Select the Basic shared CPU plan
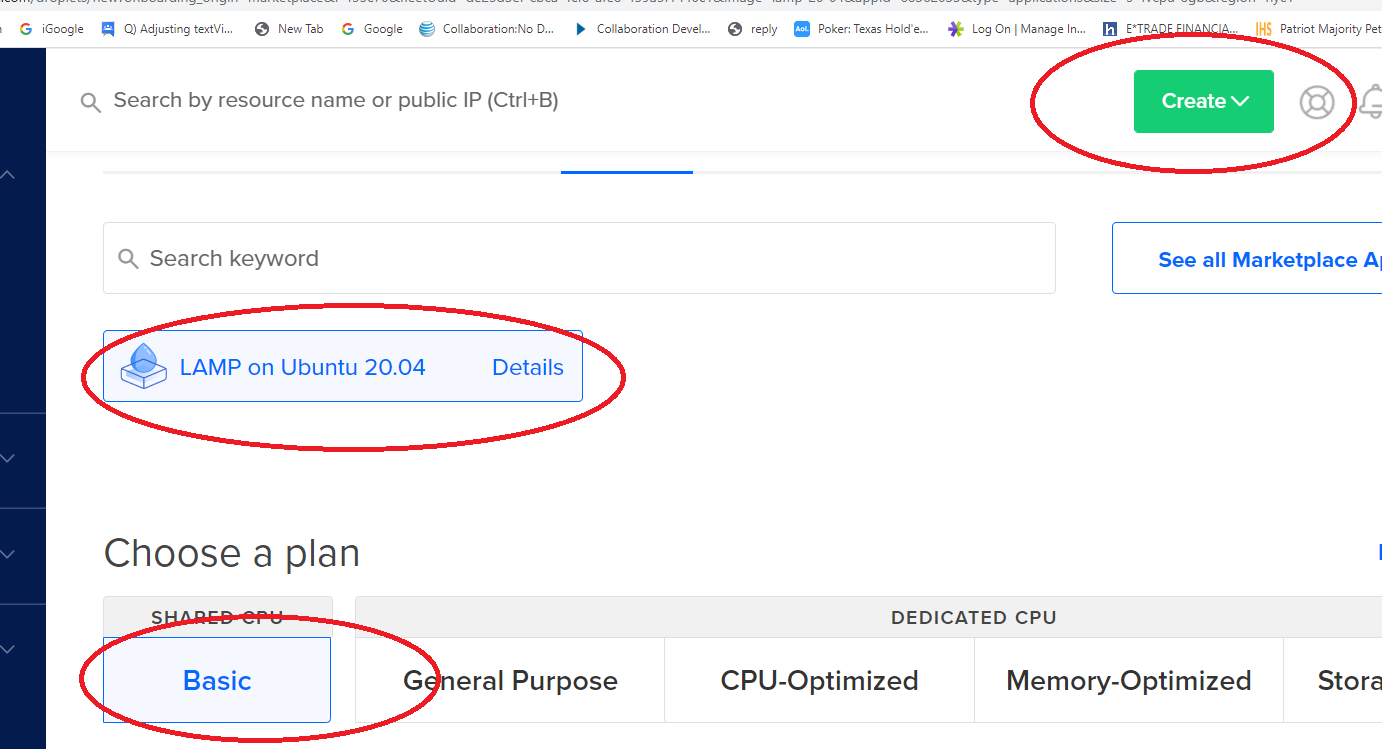 217,680
